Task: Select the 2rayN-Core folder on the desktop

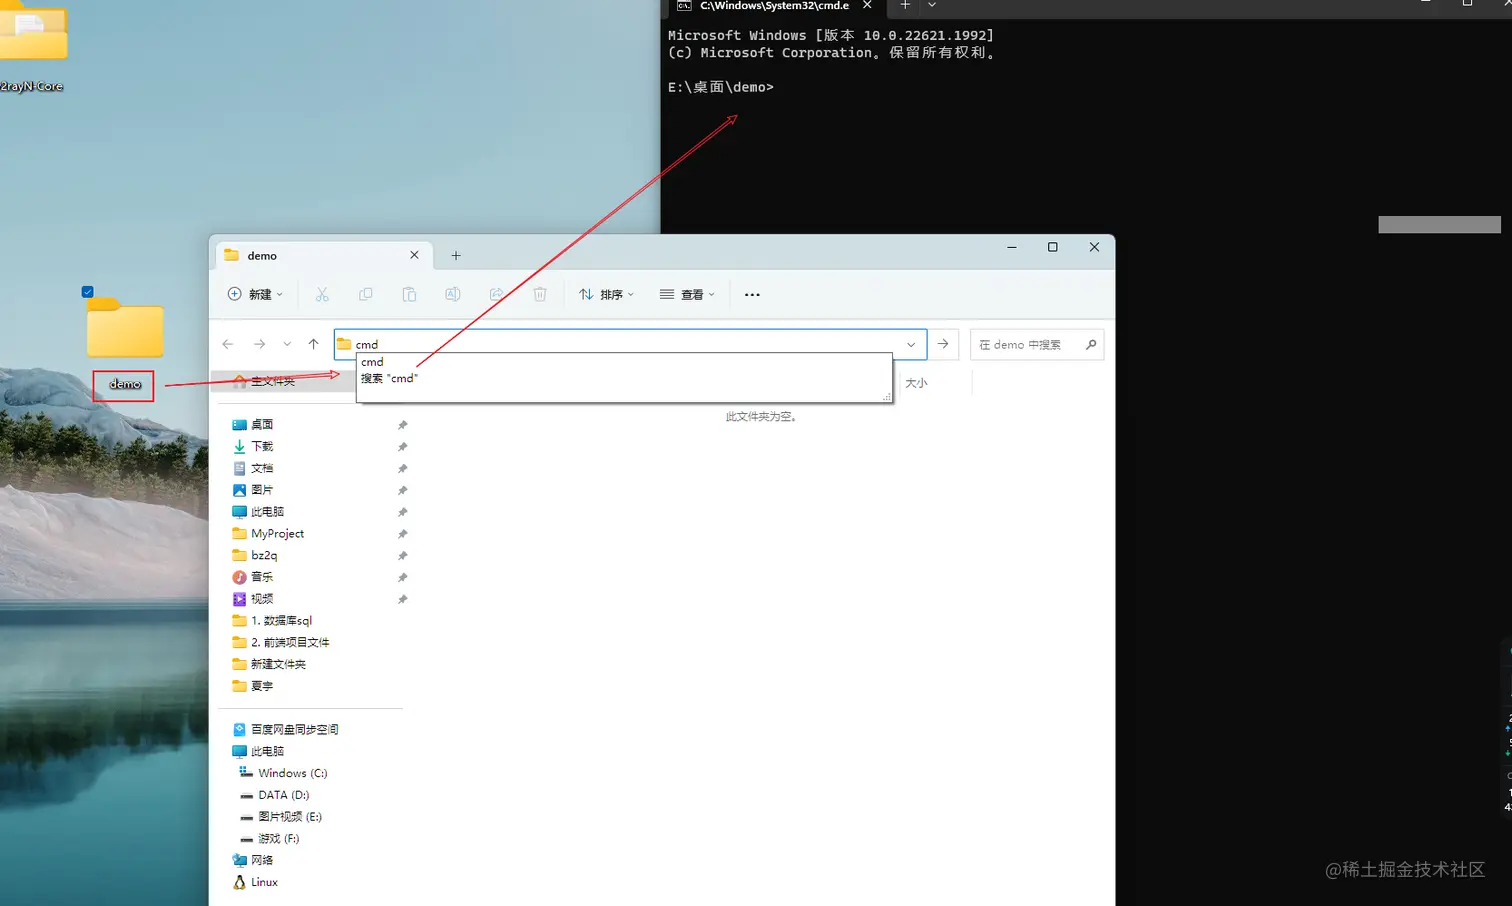Action: pos(33,48)
